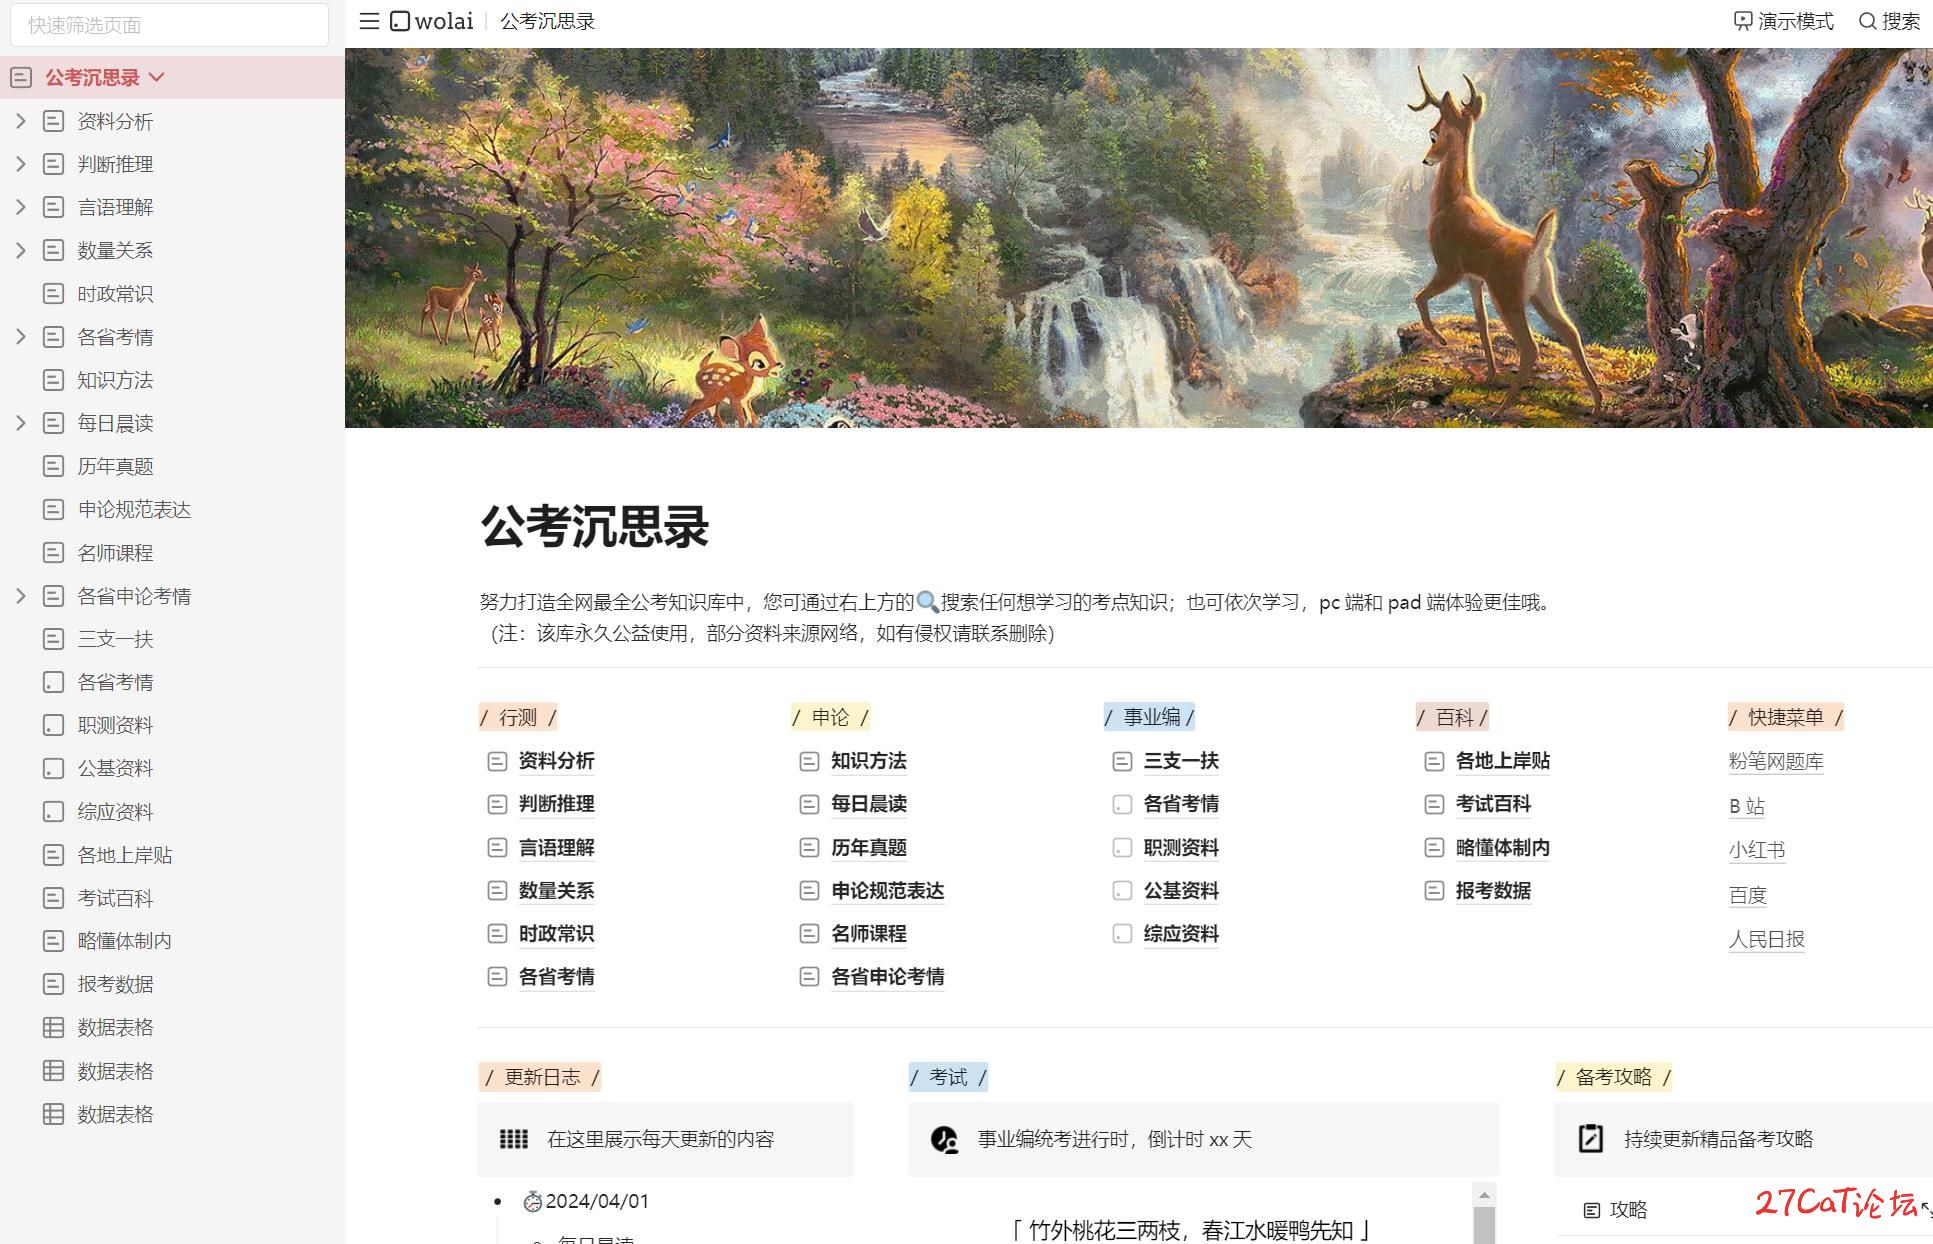The height and width of the screenshot is (1244, 1933).
Task: Click the page icon next to 报考数据 in main content
Action: pyautogui.click(x=1434, y=890)
